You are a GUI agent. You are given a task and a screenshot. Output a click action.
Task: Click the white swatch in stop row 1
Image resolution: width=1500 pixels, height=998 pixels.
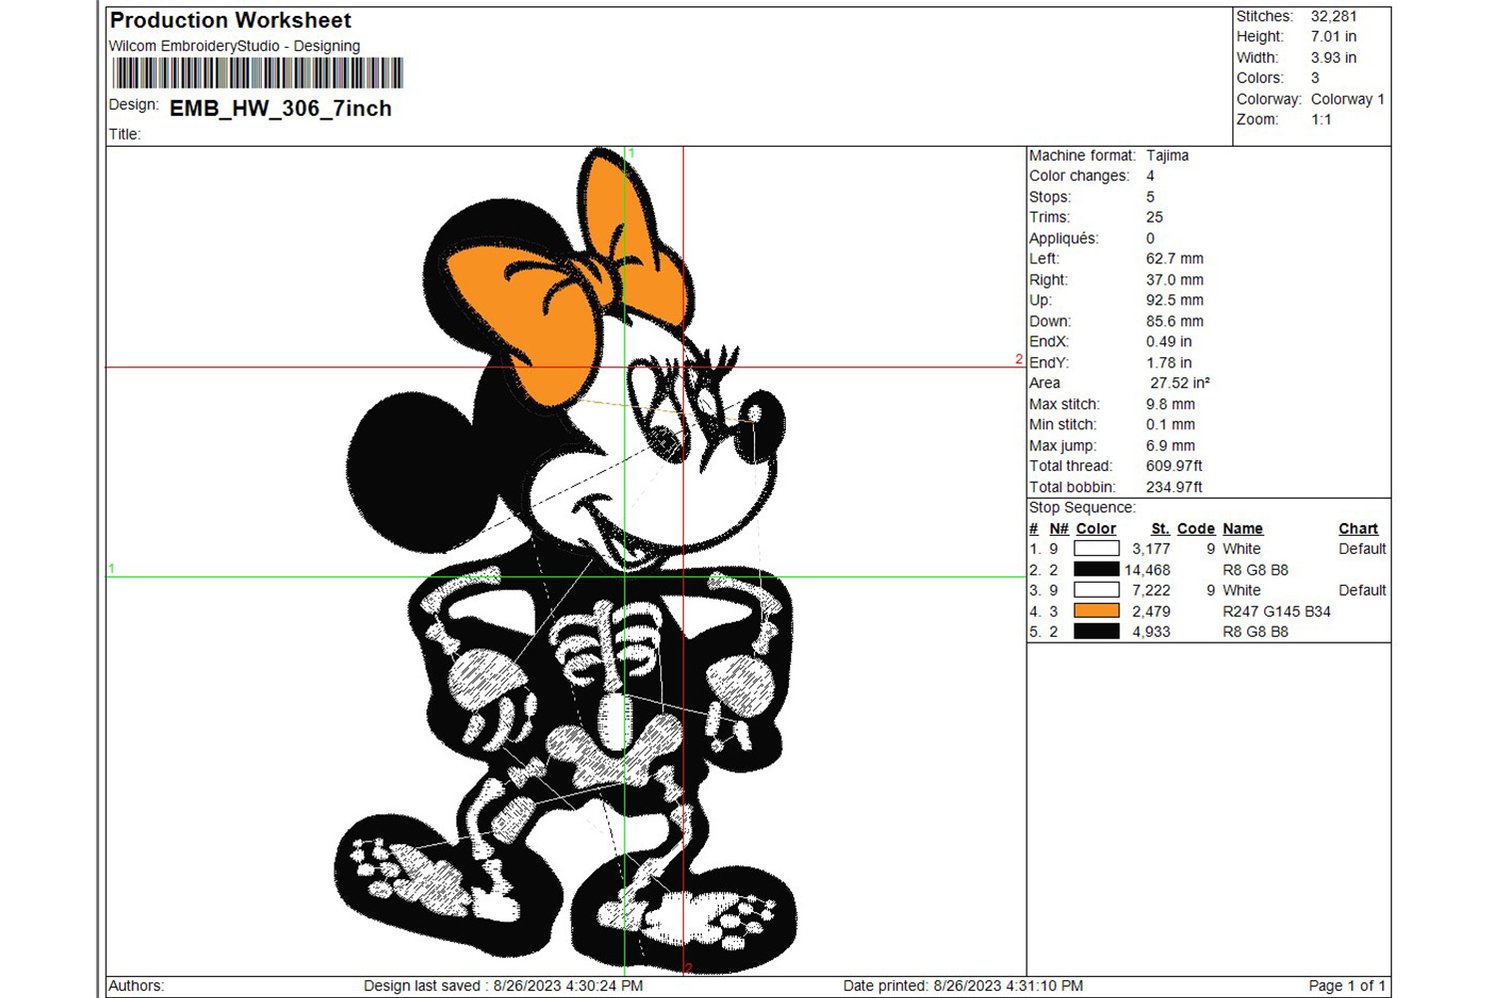point(1096,549)
